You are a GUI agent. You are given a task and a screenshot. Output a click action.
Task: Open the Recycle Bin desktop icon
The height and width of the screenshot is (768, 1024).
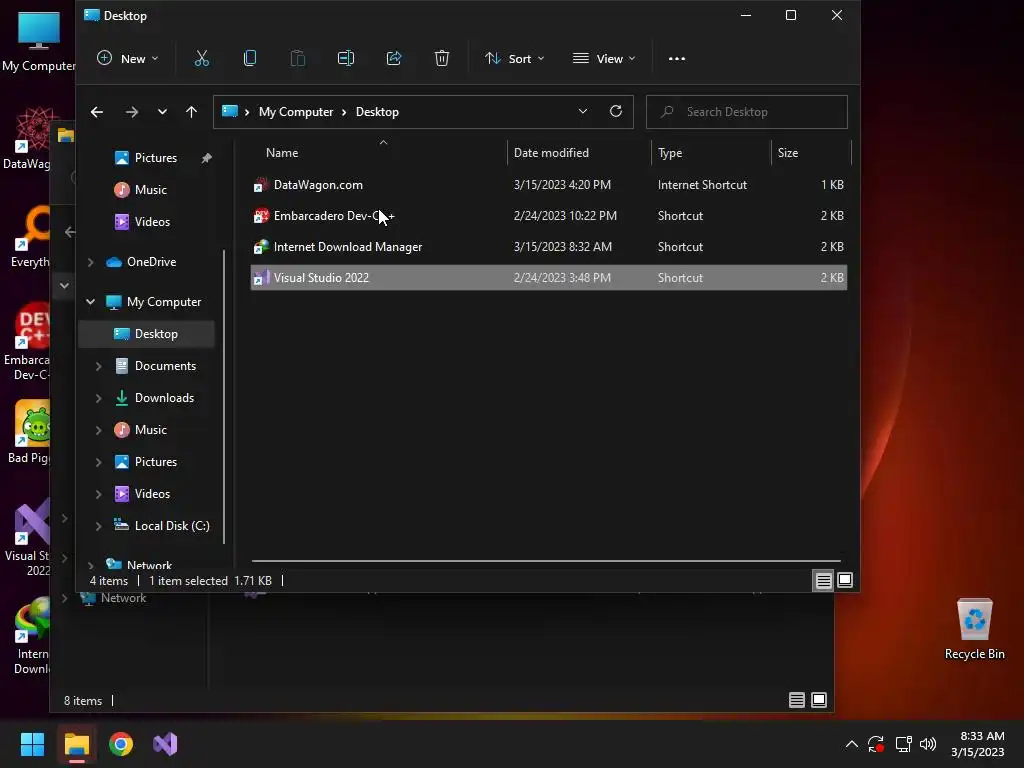coord(974,629)
